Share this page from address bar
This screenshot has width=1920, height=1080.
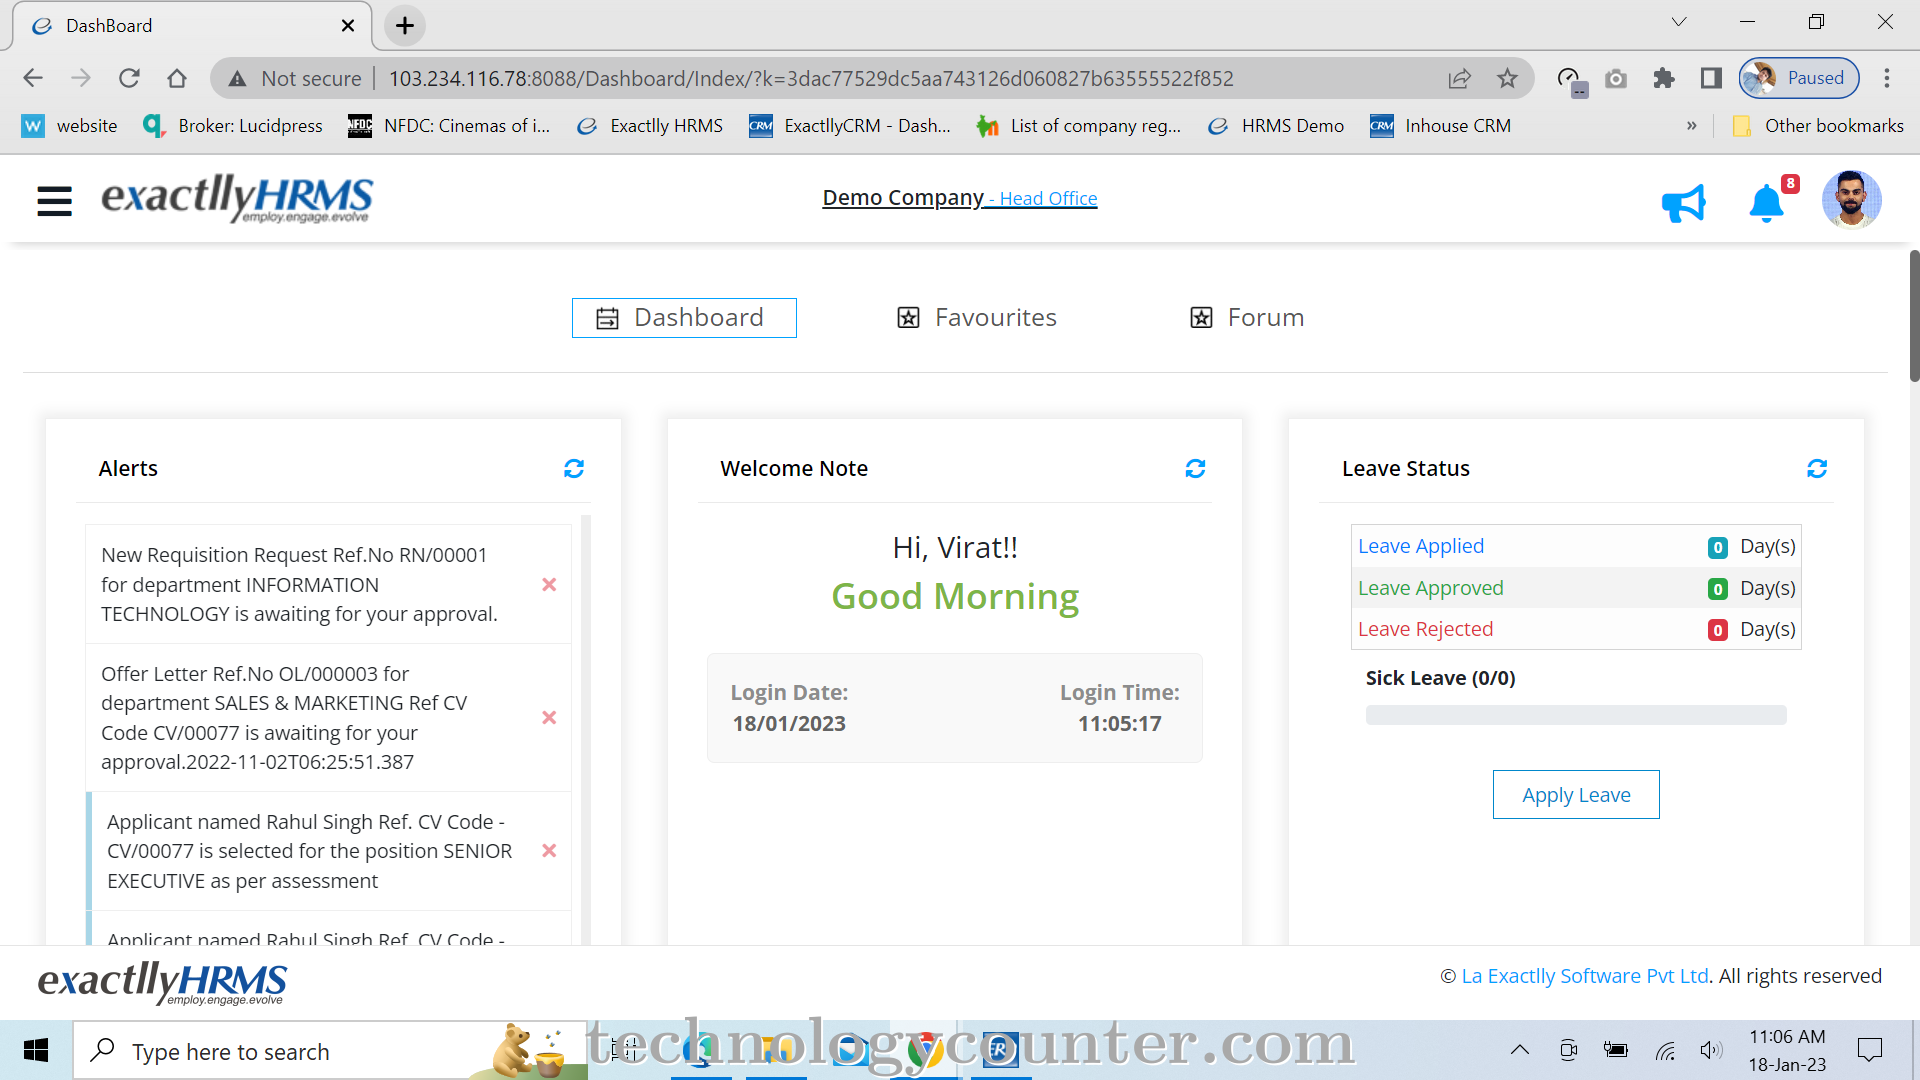point(1459,78)
